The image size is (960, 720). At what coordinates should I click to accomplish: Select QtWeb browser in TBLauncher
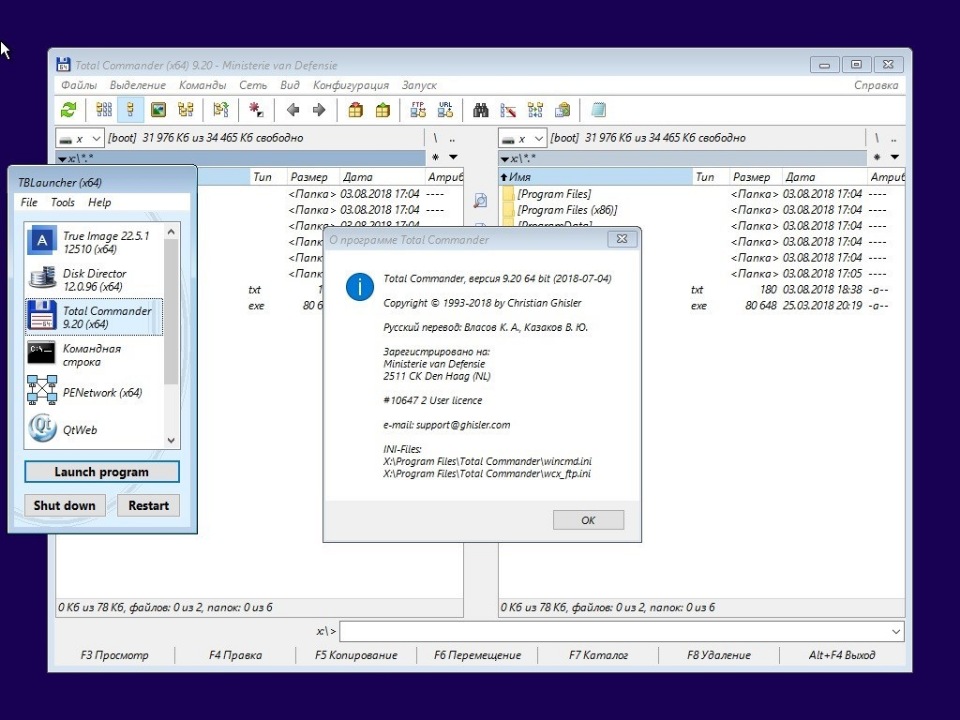click(x=94, y=430)
